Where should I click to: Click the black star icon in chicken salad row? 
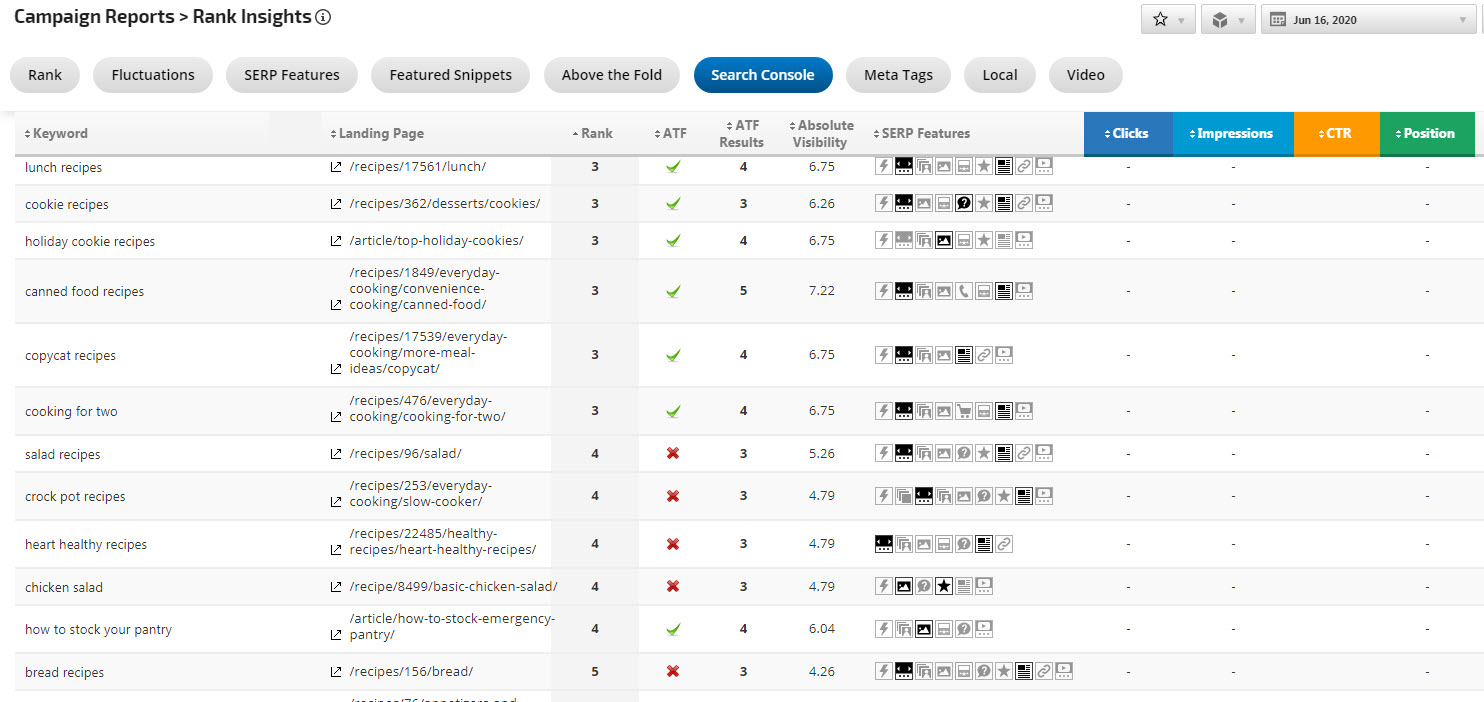(943, 587)
